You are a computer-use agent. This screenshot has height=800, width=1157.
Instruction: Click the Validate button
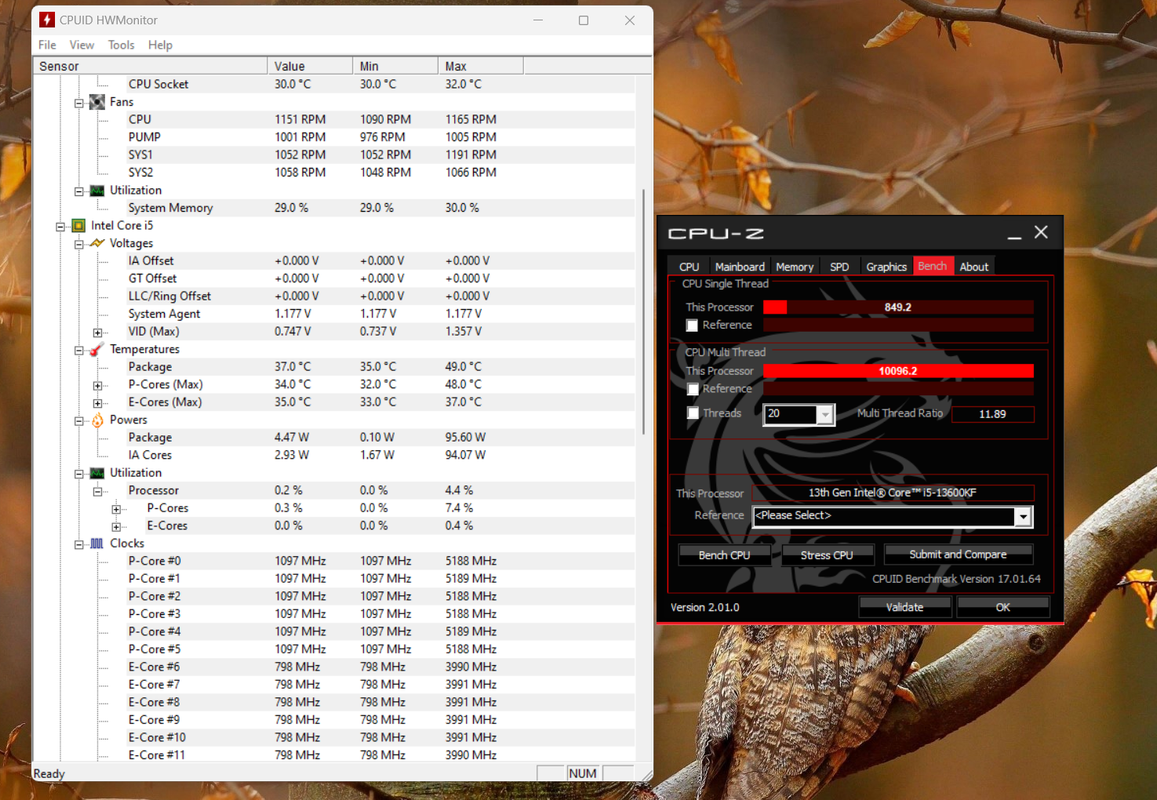point(905,607)
